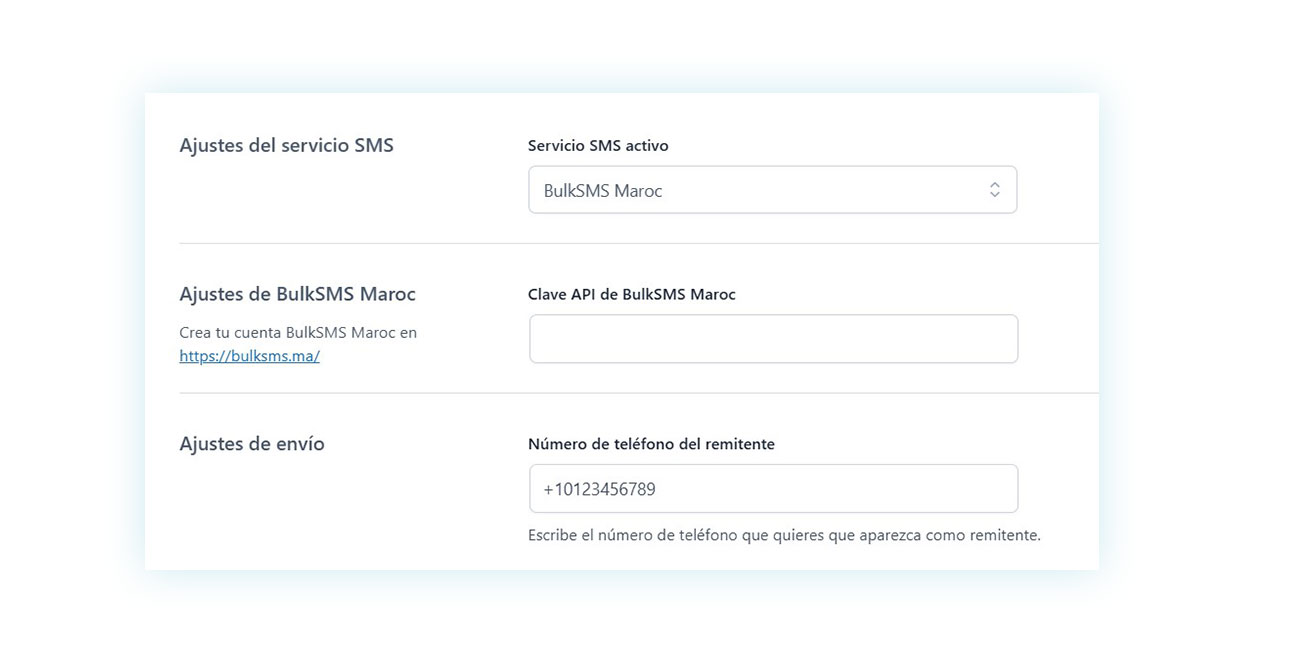
Task: Click the Clave API de BulkSMS Maroc field
Action: click(773, 339)
